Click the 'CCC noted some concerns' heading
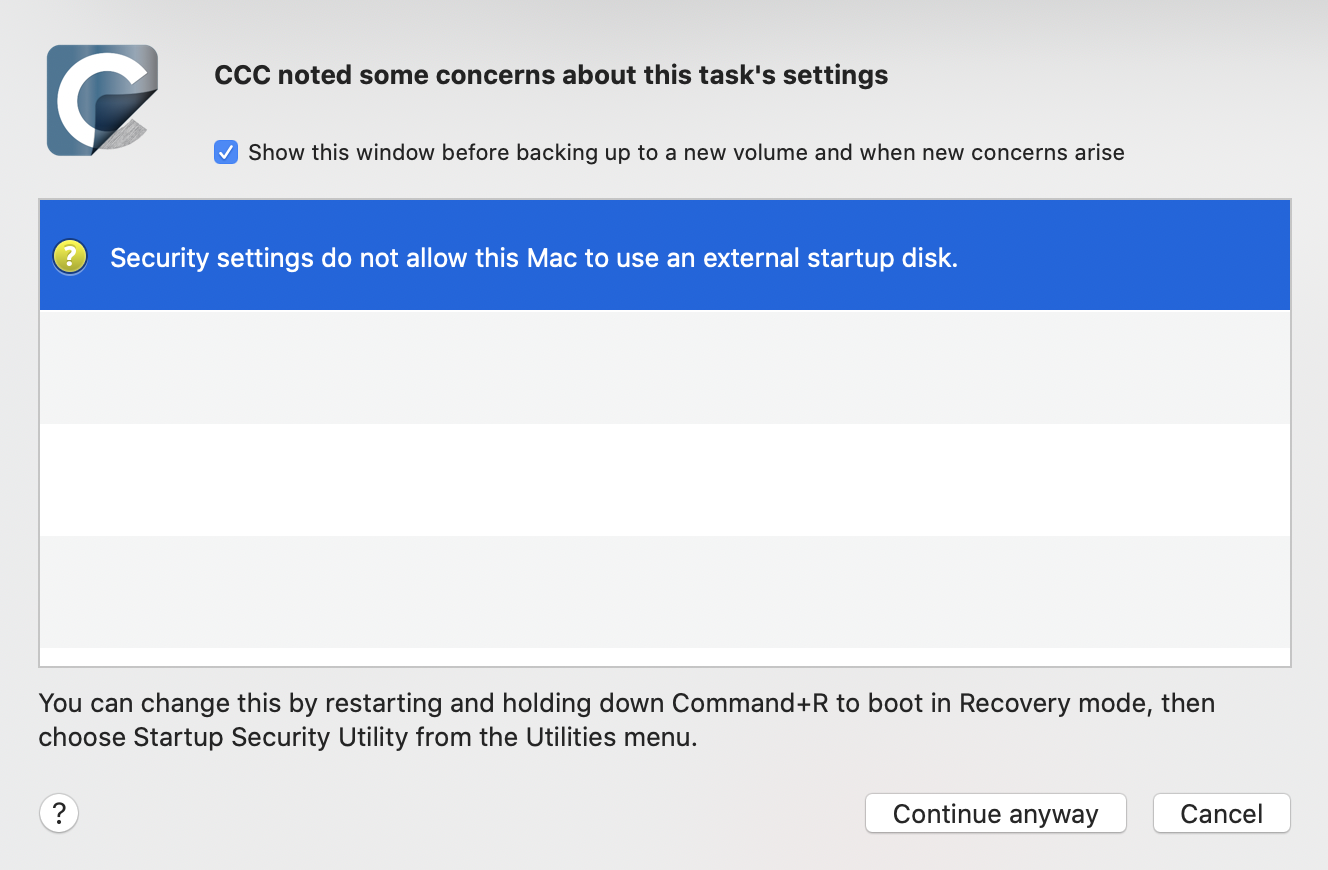The width and height of the screenshot is (1328, 870). [551, 75]
